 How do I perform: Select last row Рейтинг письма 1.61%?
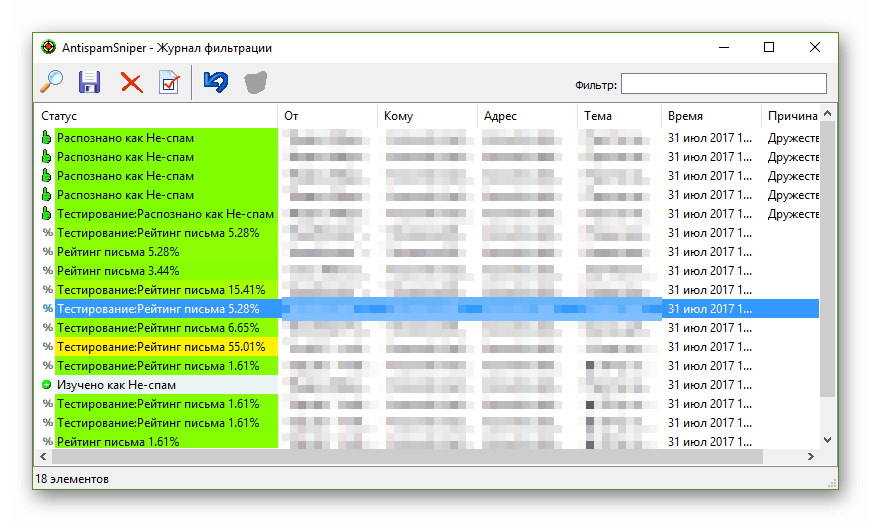(427, 441)
